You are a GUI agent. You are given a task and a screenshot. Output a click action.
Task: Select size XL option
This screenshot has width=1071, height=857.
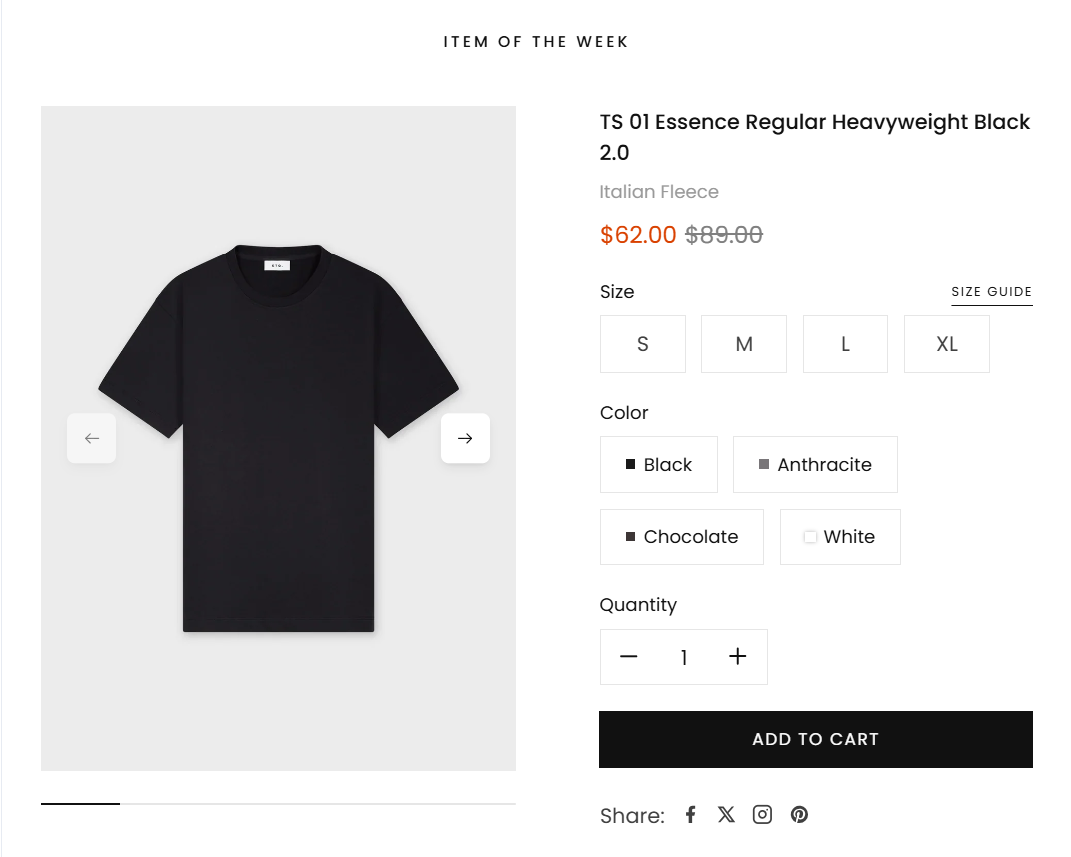pos(947,344)
